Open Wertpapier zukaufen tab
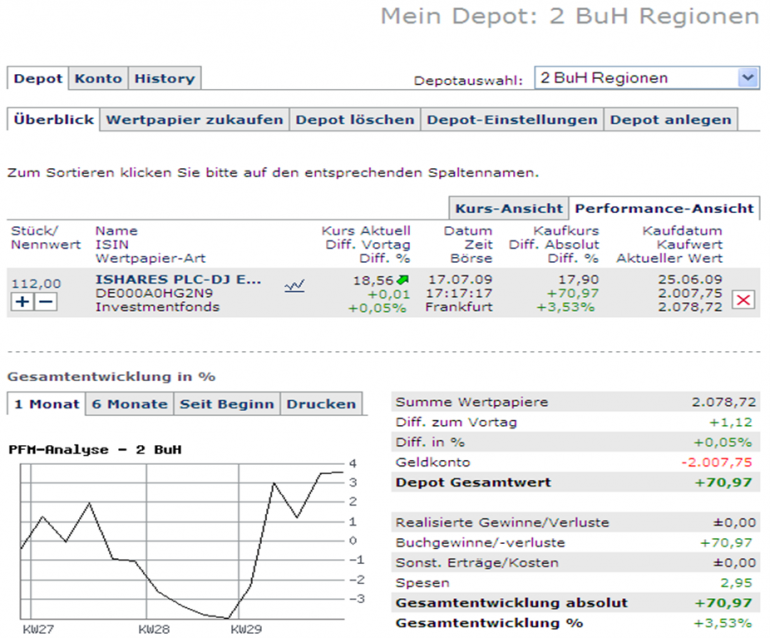This screenshot has width=770, height=638. point(194,120)
